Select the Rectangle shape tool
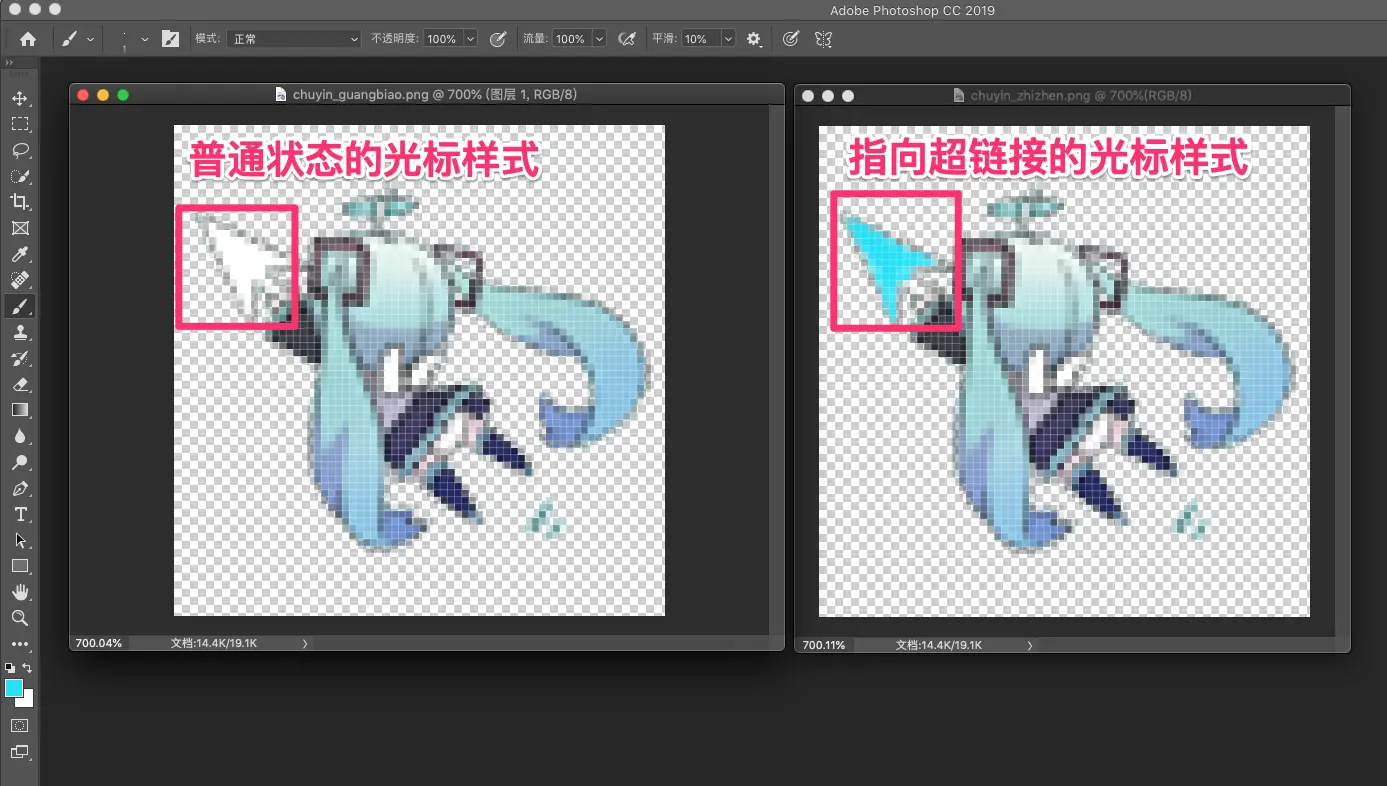The image size is (1387, 786). point(19,566)
